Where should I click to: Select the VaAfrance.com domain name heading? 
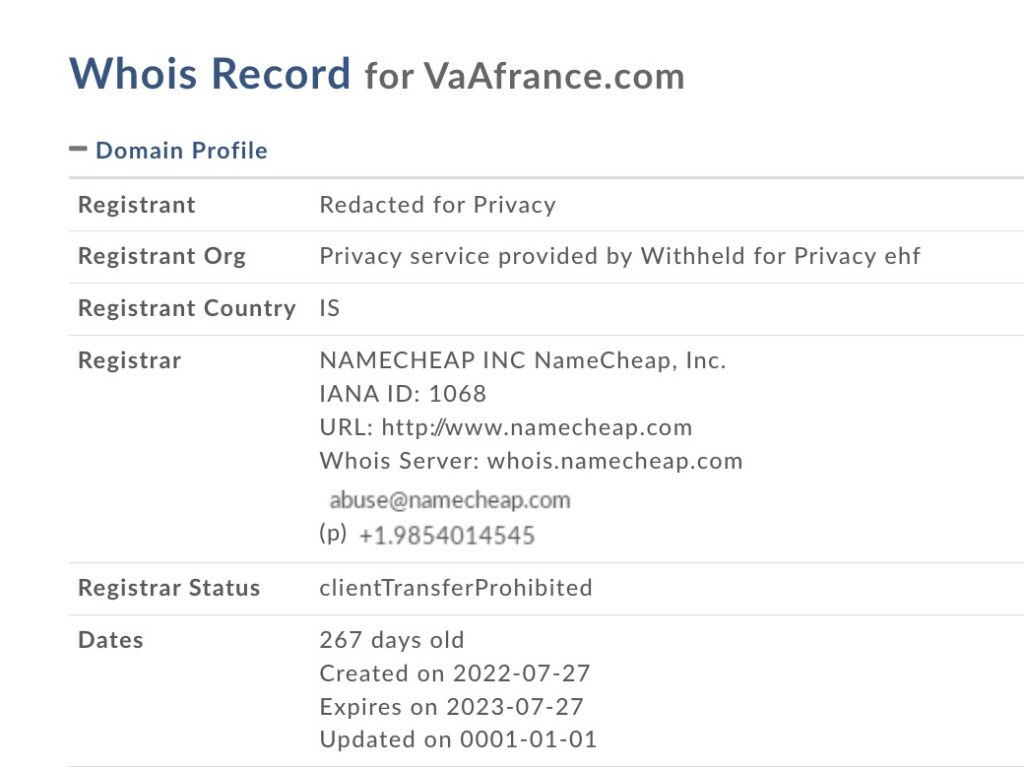click(554, 76)
